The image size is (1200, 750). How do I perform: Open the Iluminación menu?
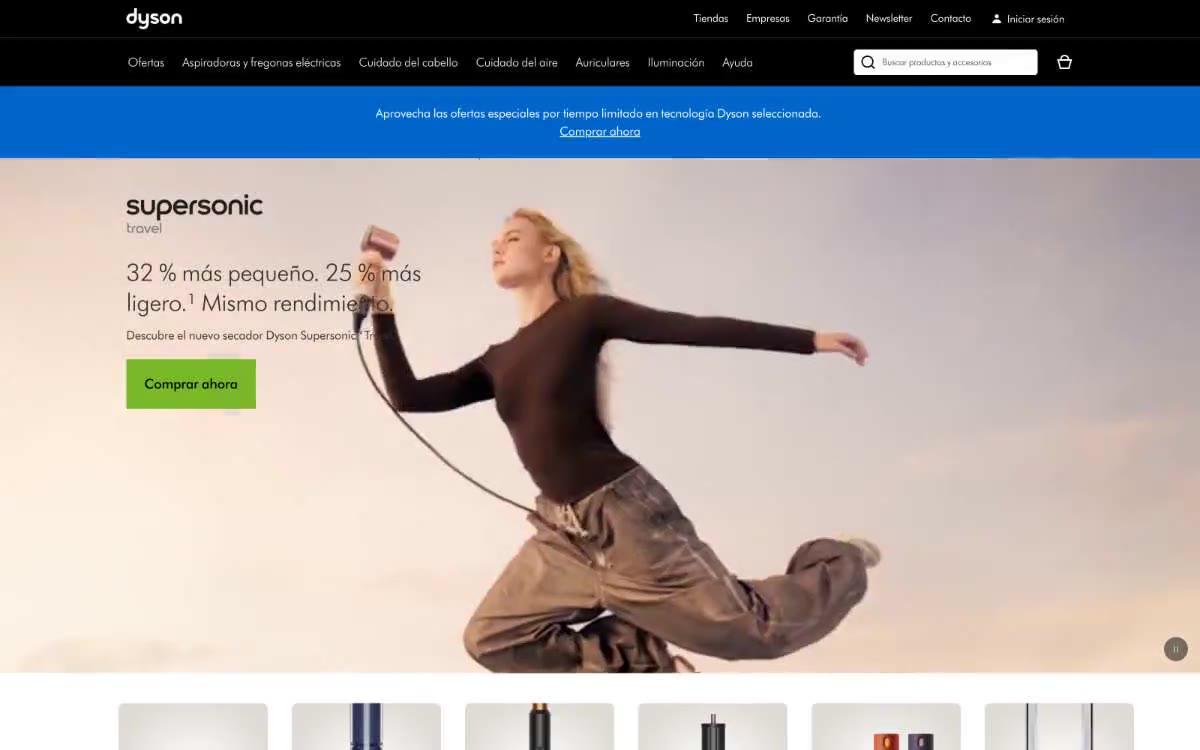coord(676,62)
